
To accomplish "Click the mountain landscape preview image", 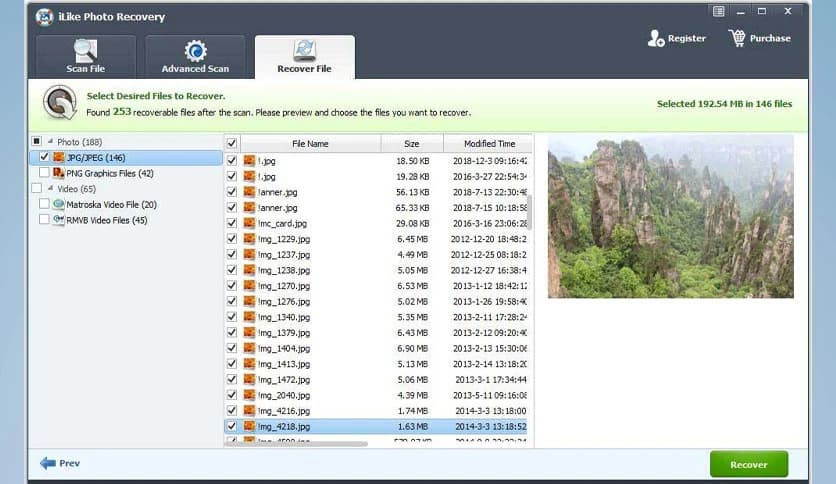I will click(x=671, y=216).
